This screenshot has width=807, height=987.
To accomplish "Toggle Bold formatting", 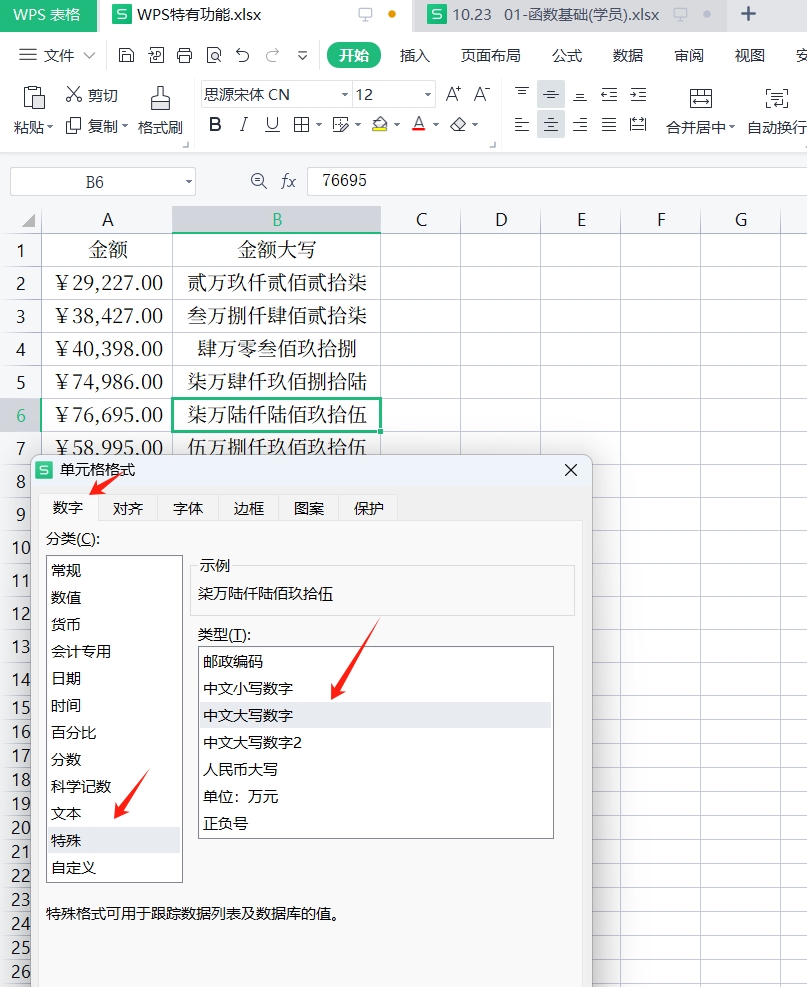I will (215, 125).
